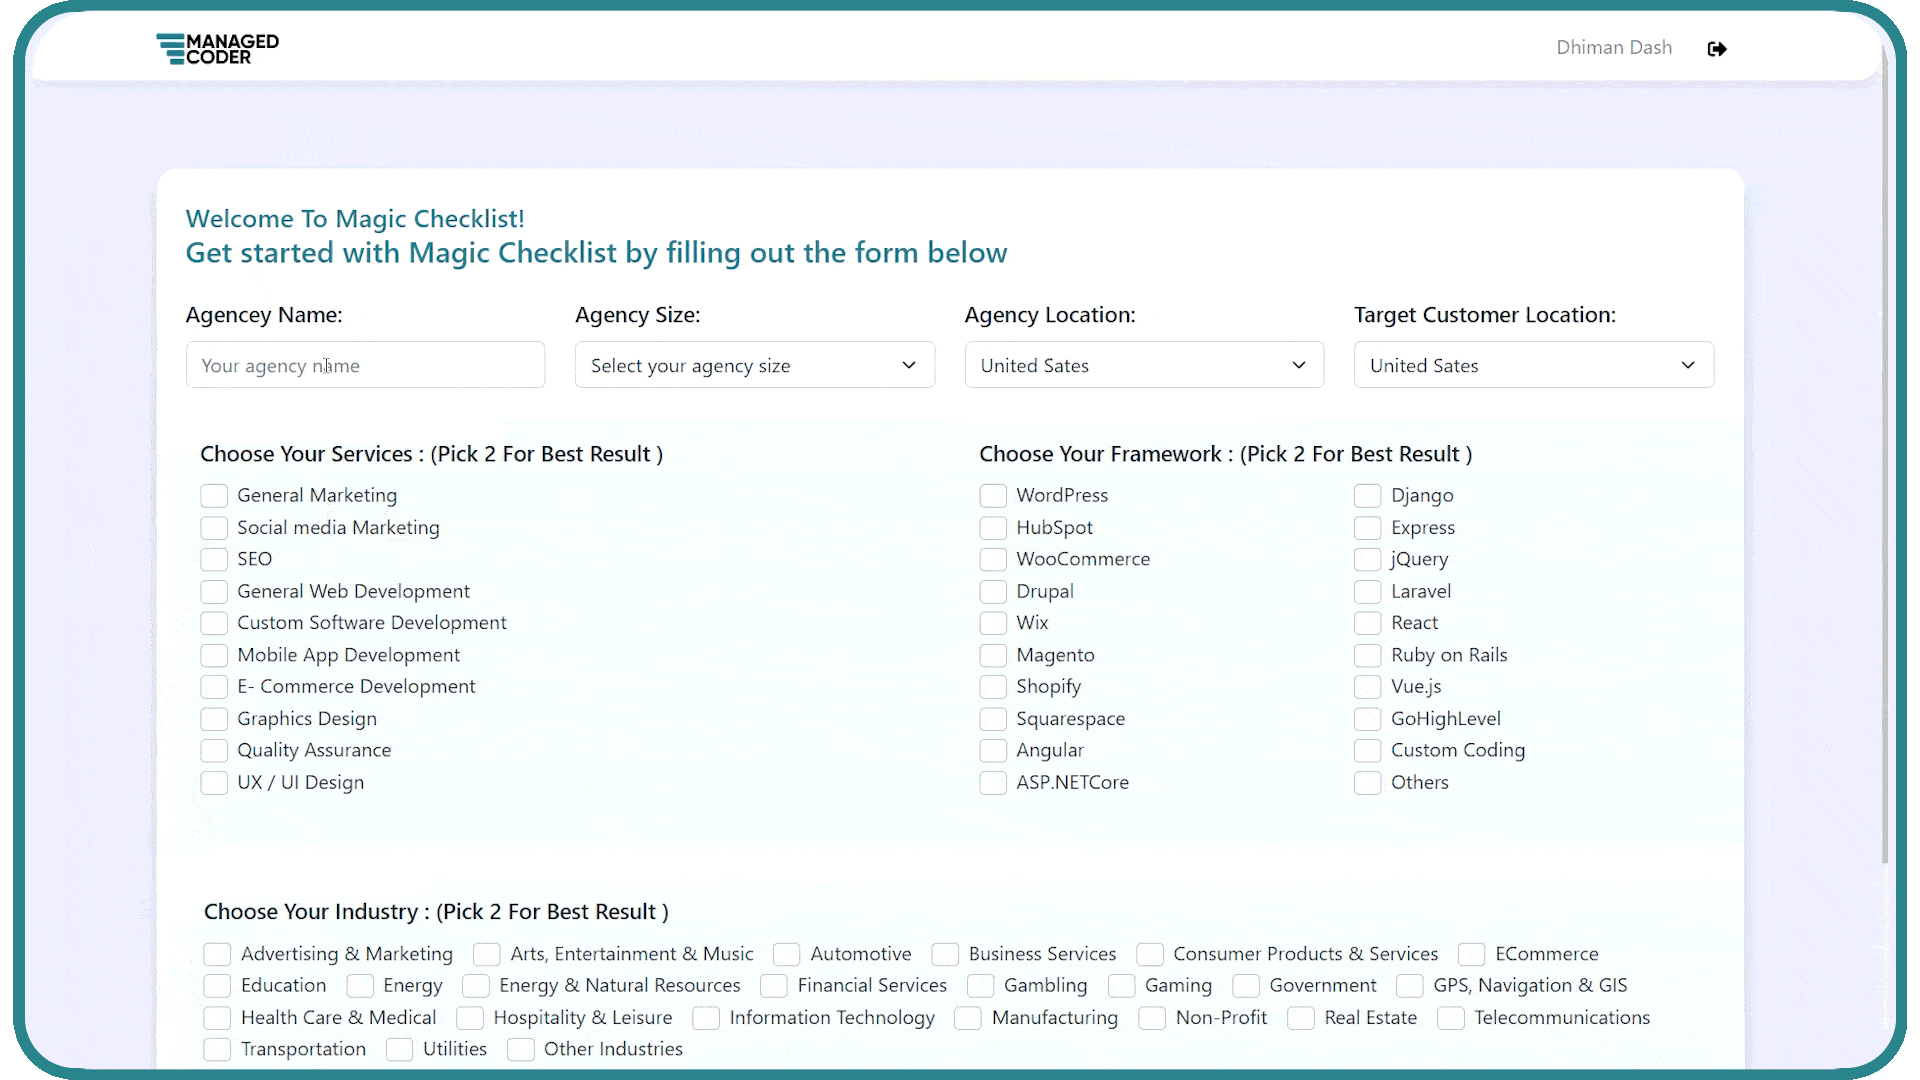Tick the Django framework checkbox

[x=1368, y=496]
